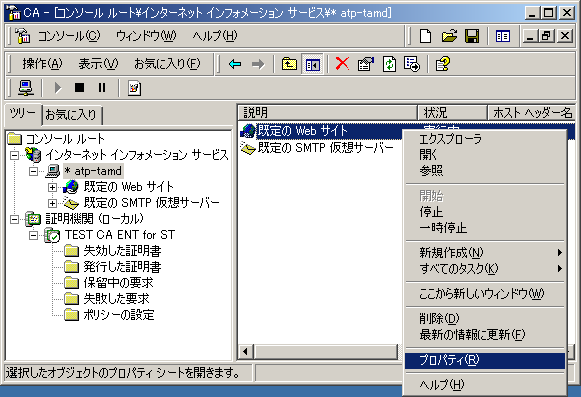Click the green refresh toolbar icon
The width and height of the screenshot is (581, 397).
click(389, 64)
